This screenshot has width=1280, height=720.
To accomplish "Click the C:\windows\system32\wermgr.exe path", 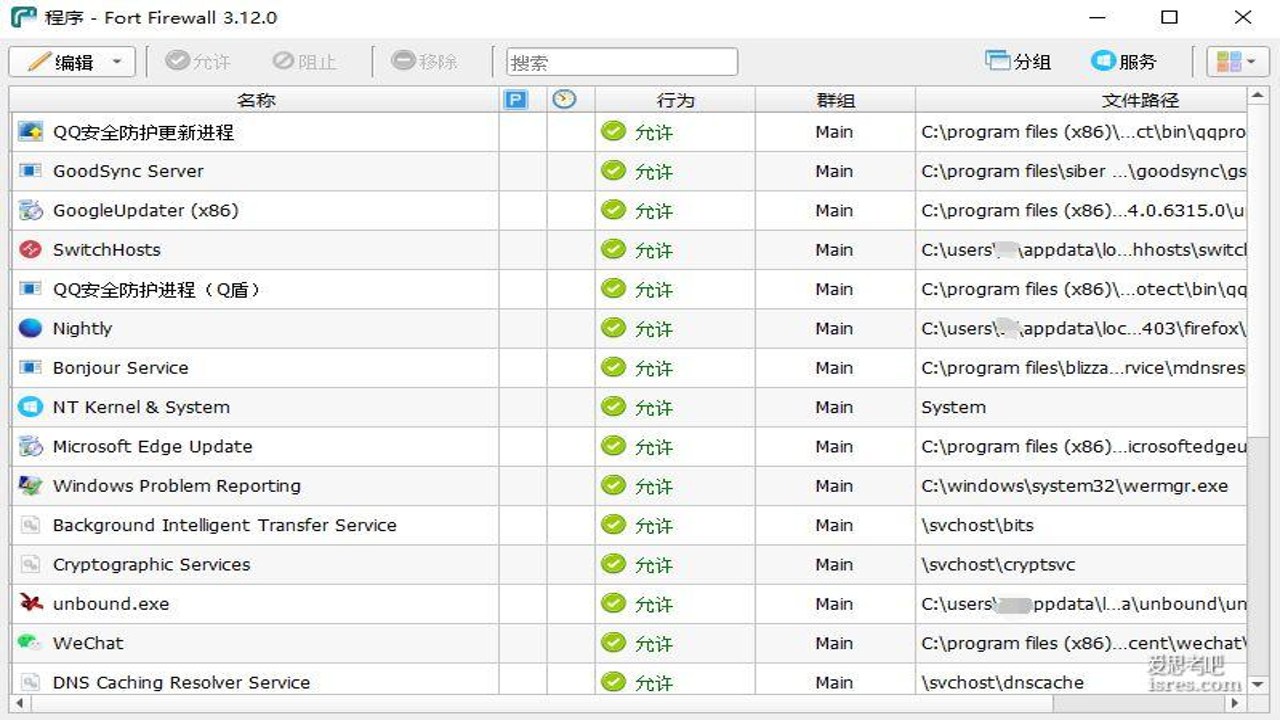I will click(x=1075, y=486).
